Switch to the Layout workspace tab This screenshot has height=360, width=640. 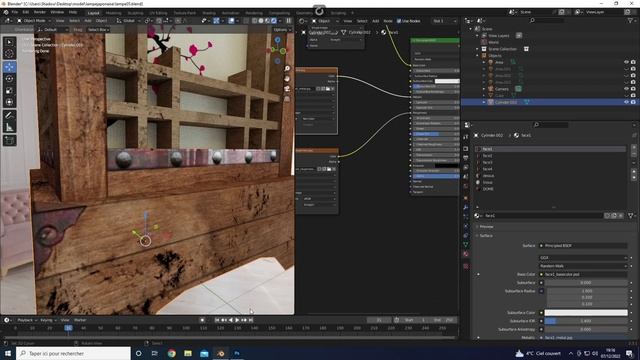(93, 13)
